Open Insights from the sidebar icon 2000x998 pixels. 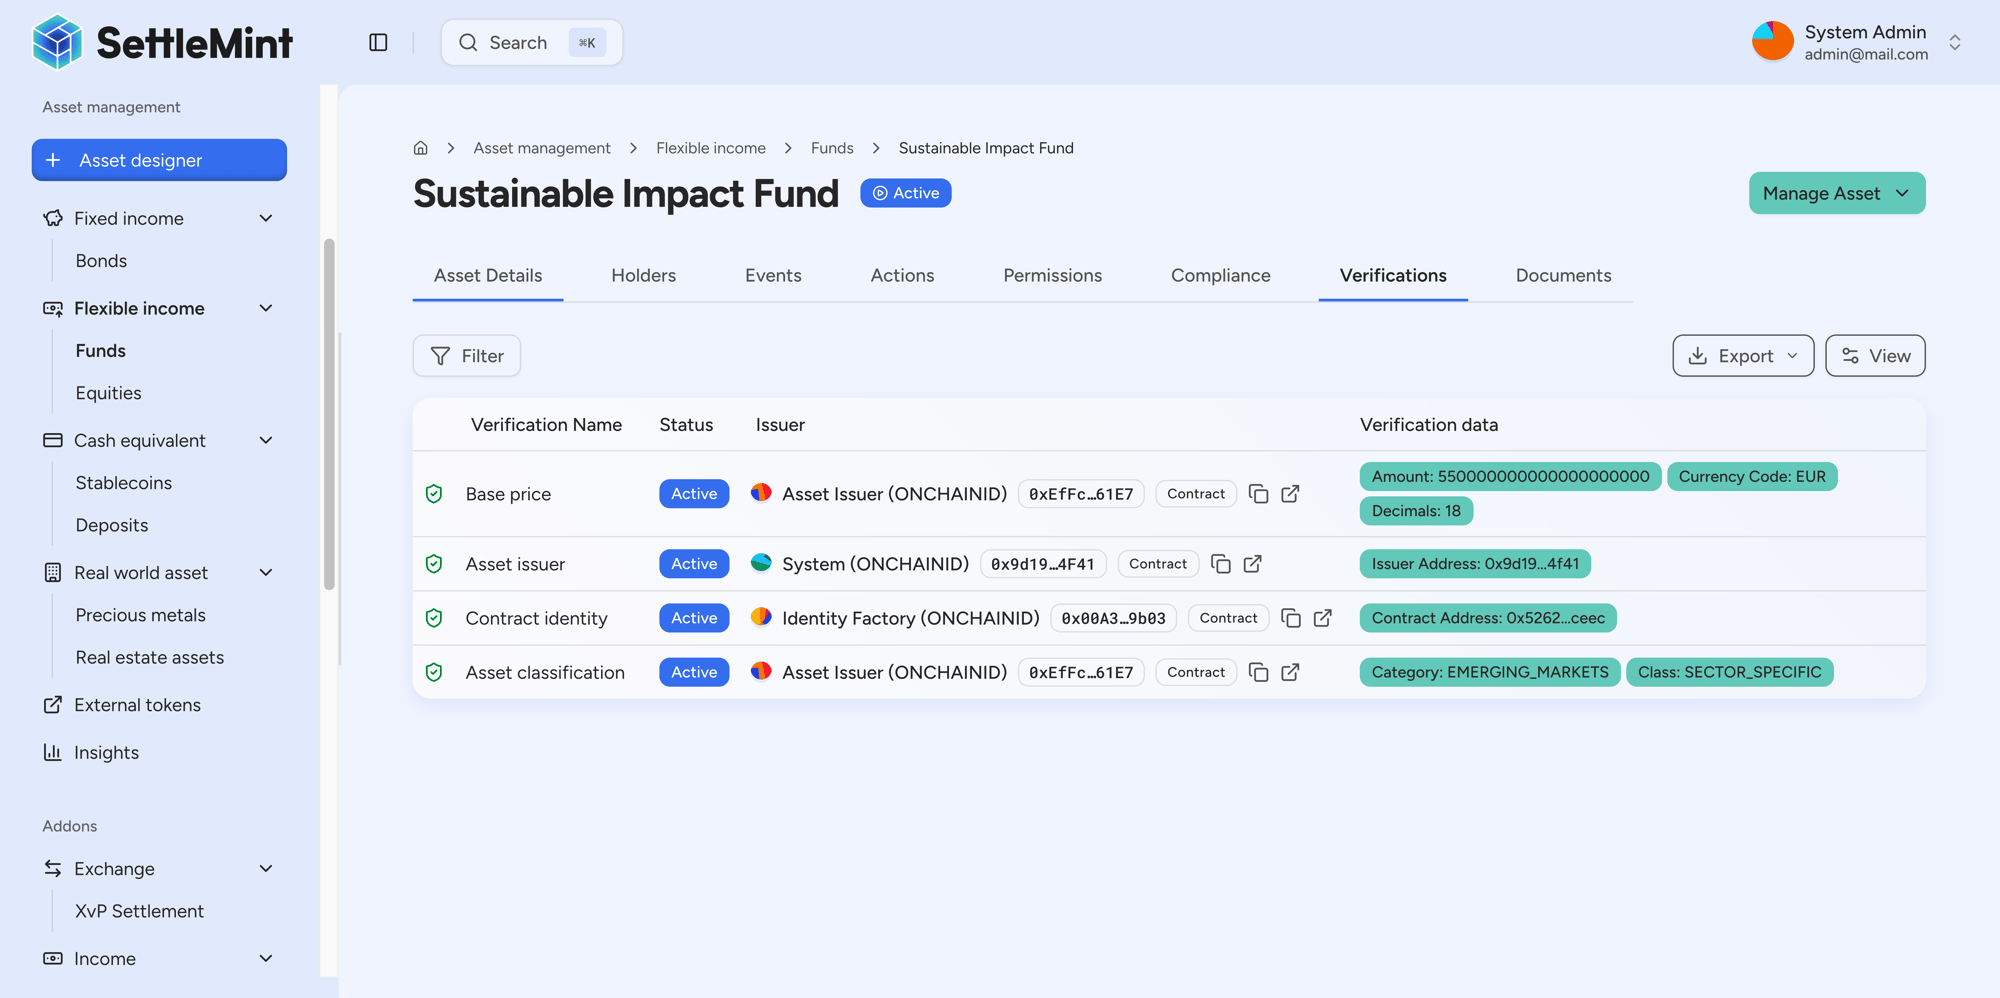click(x=52, y=752)
